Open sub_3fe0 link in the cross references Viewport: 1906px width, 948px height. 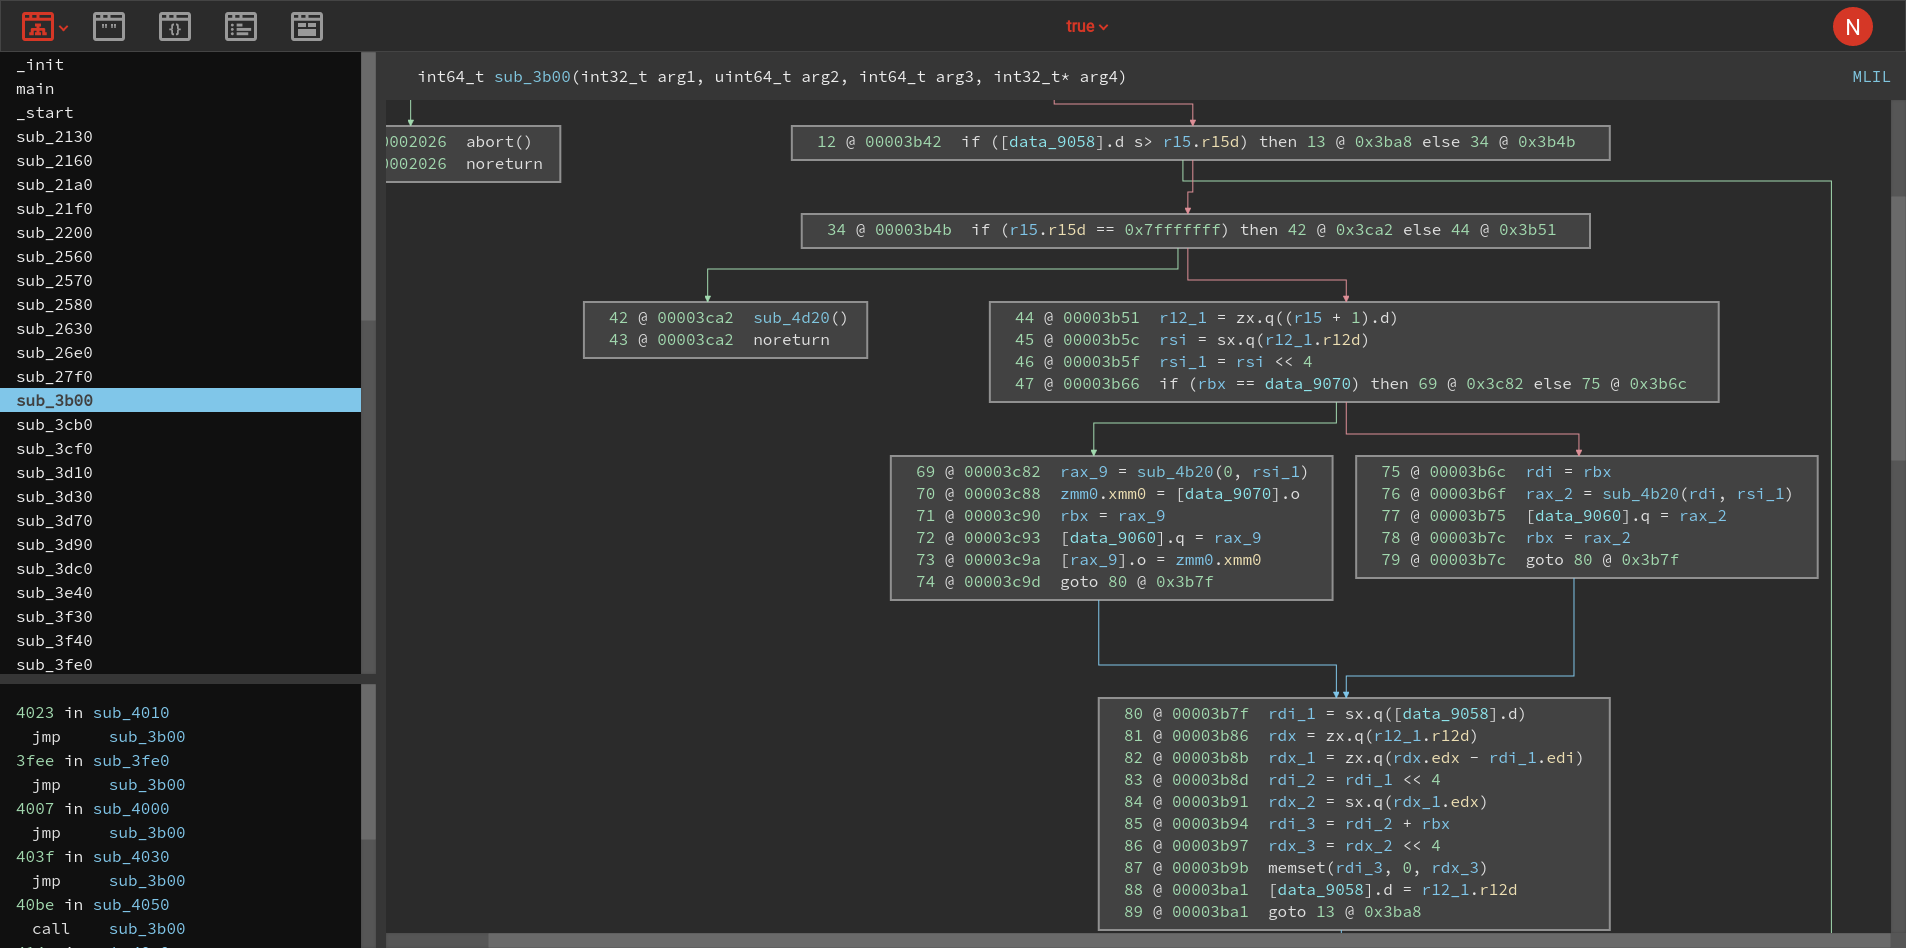(x=131, y=761)
